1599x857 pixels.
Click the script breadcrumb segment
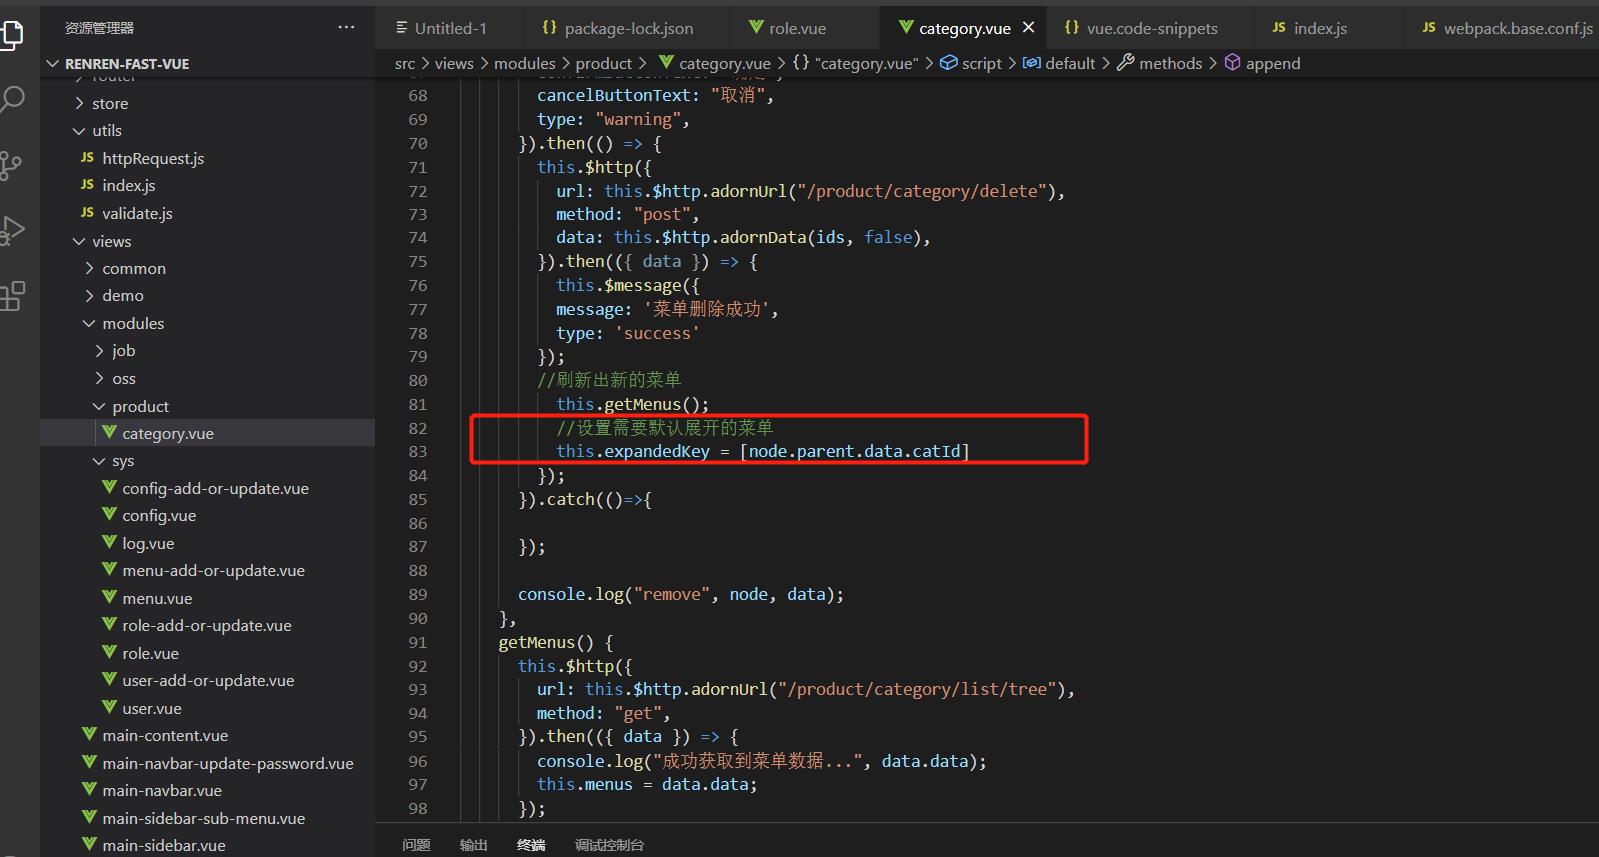click(971, 63)
